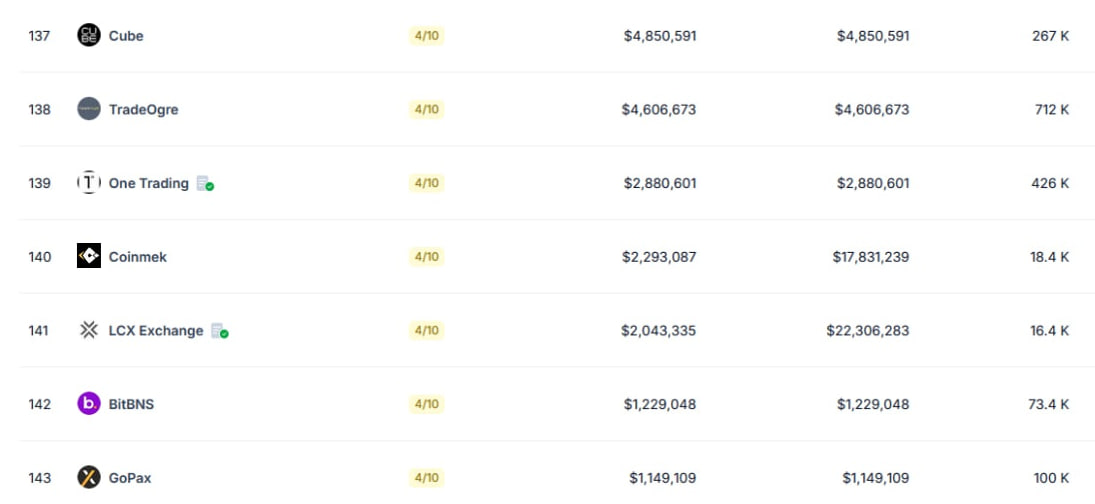Click the GoPax exchange logo icon
Viewport: 1095px width, 504px height.
[89, 477]
